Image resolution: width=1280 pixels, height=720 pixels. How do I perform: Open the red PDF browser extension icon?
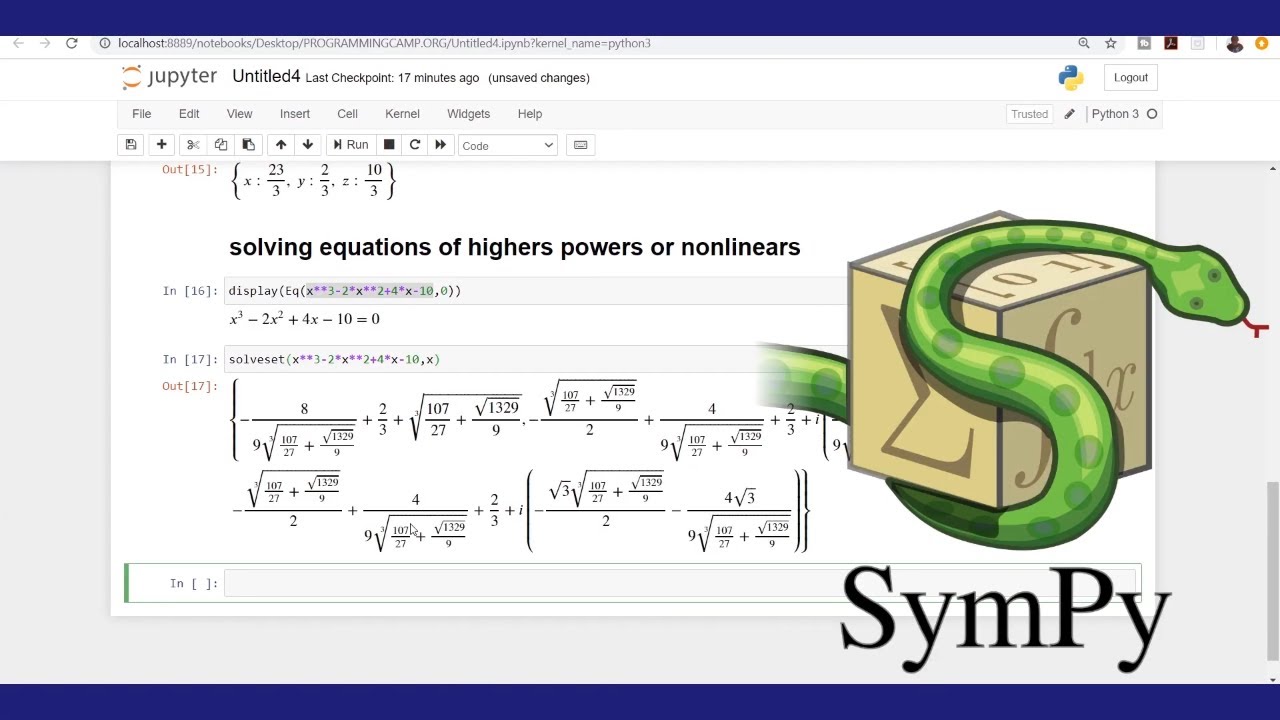click(x=1171, y=43)
